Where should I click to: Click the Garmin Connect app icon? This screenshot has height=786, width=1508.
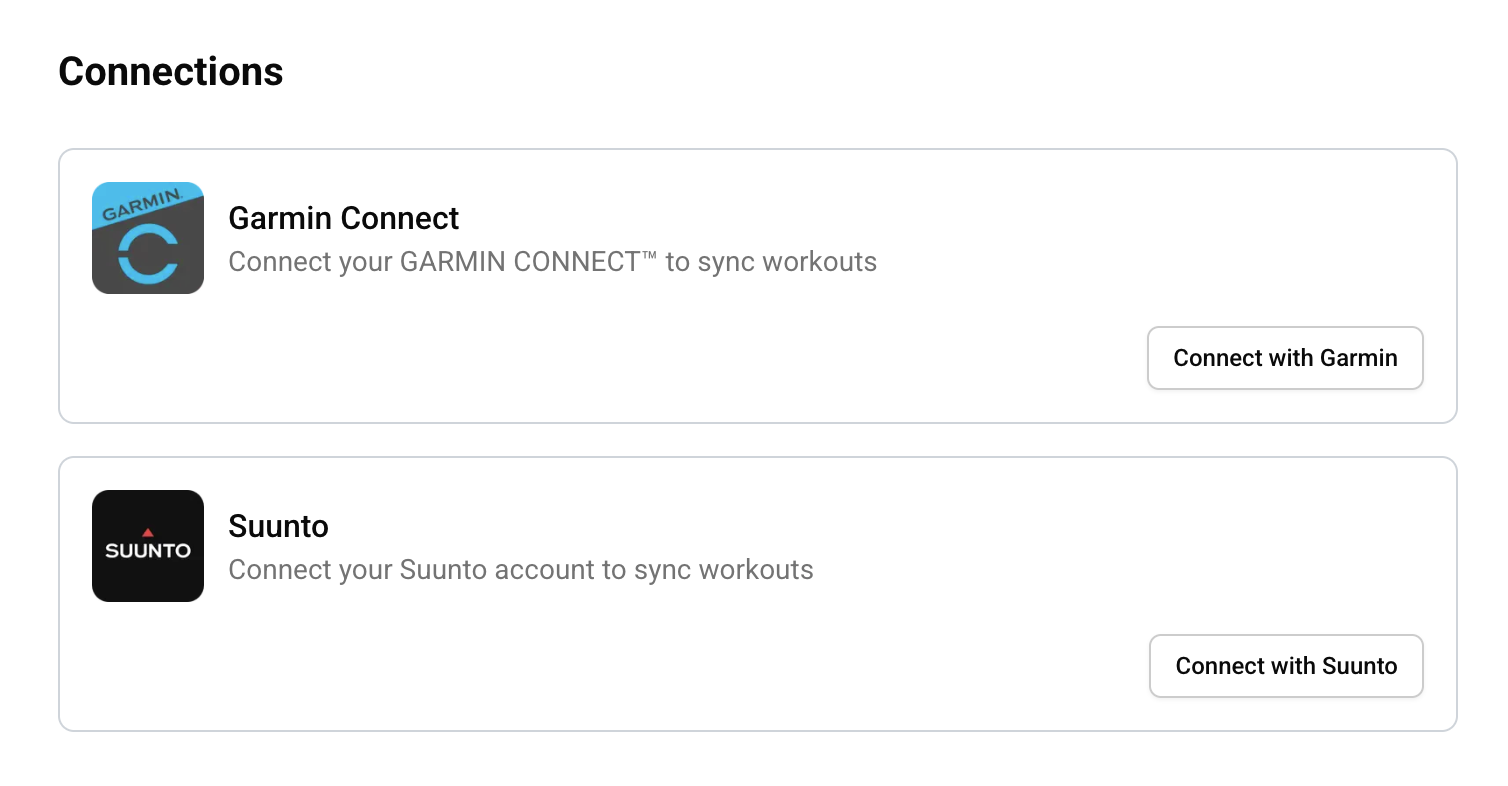(148, 238)
